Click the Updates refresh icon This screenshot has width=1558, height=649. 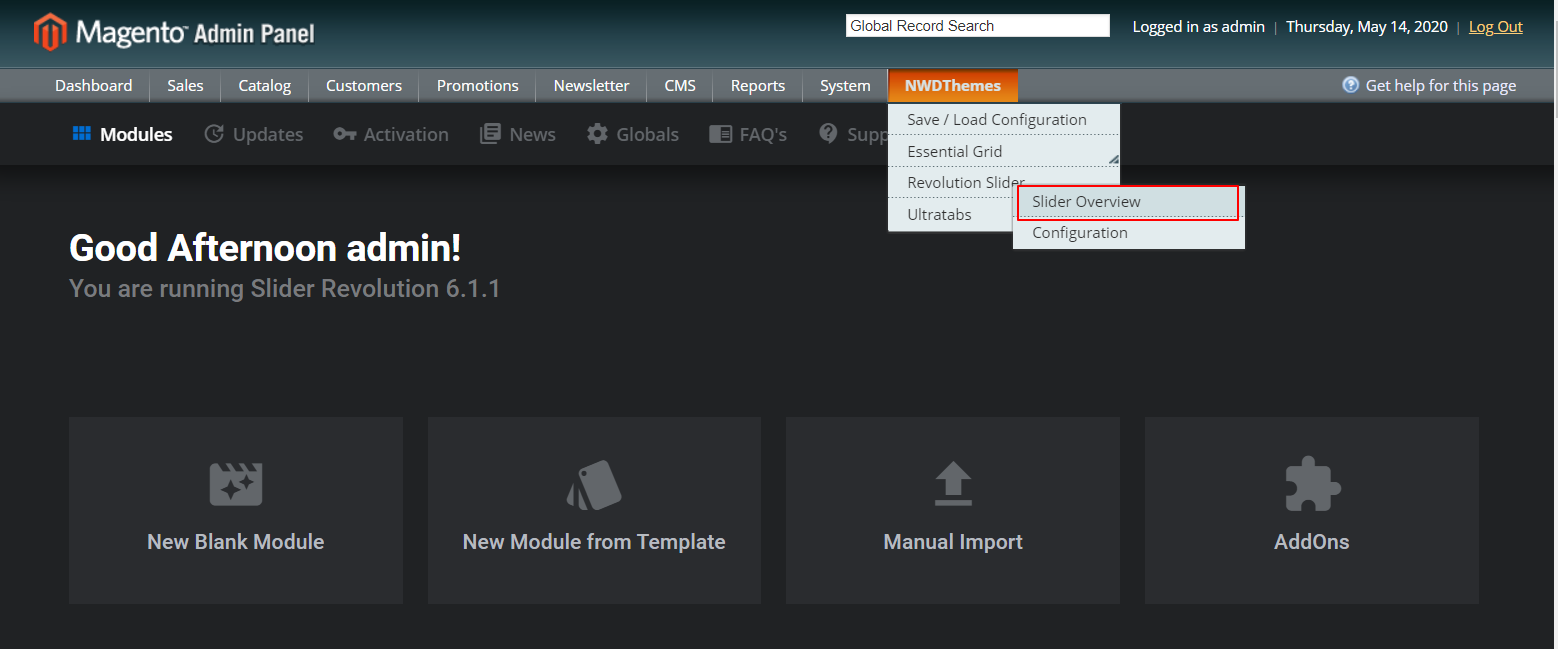click(214, 134)
